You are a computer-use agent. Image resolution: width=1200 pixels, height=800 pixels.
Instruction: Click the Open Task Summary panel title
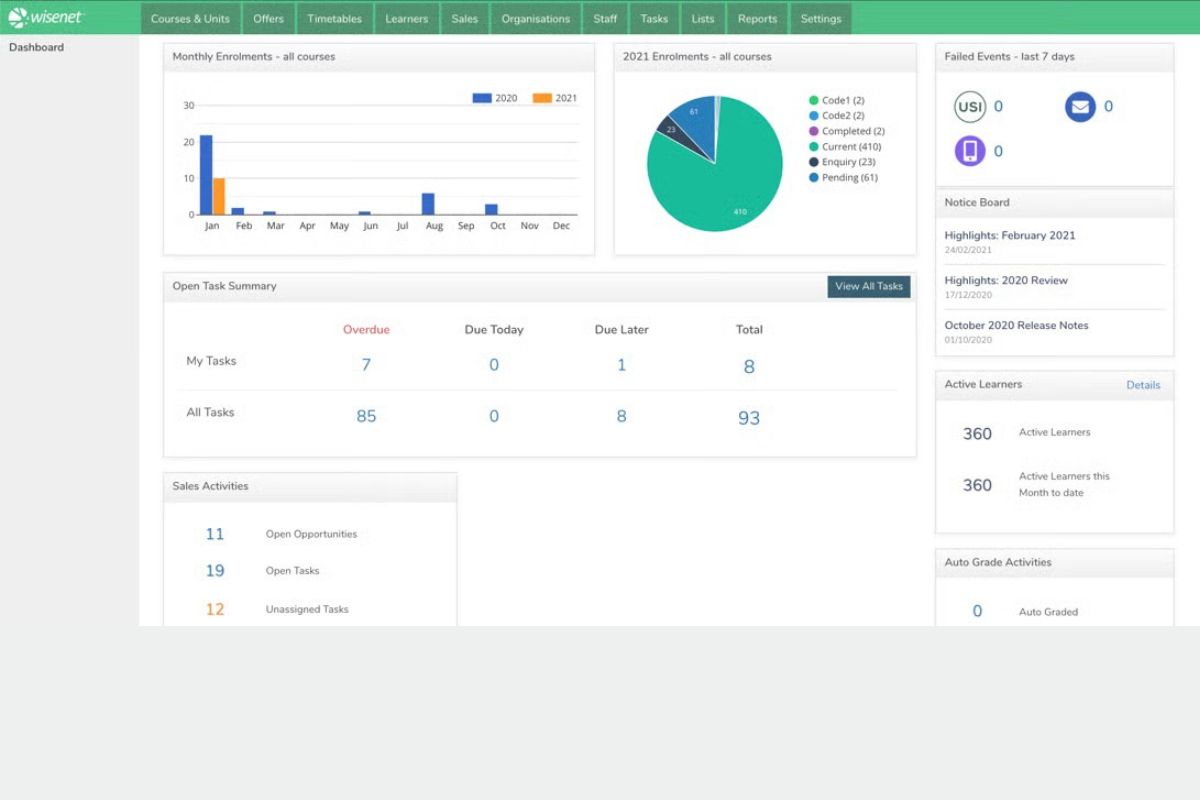[x=224, y=286]
